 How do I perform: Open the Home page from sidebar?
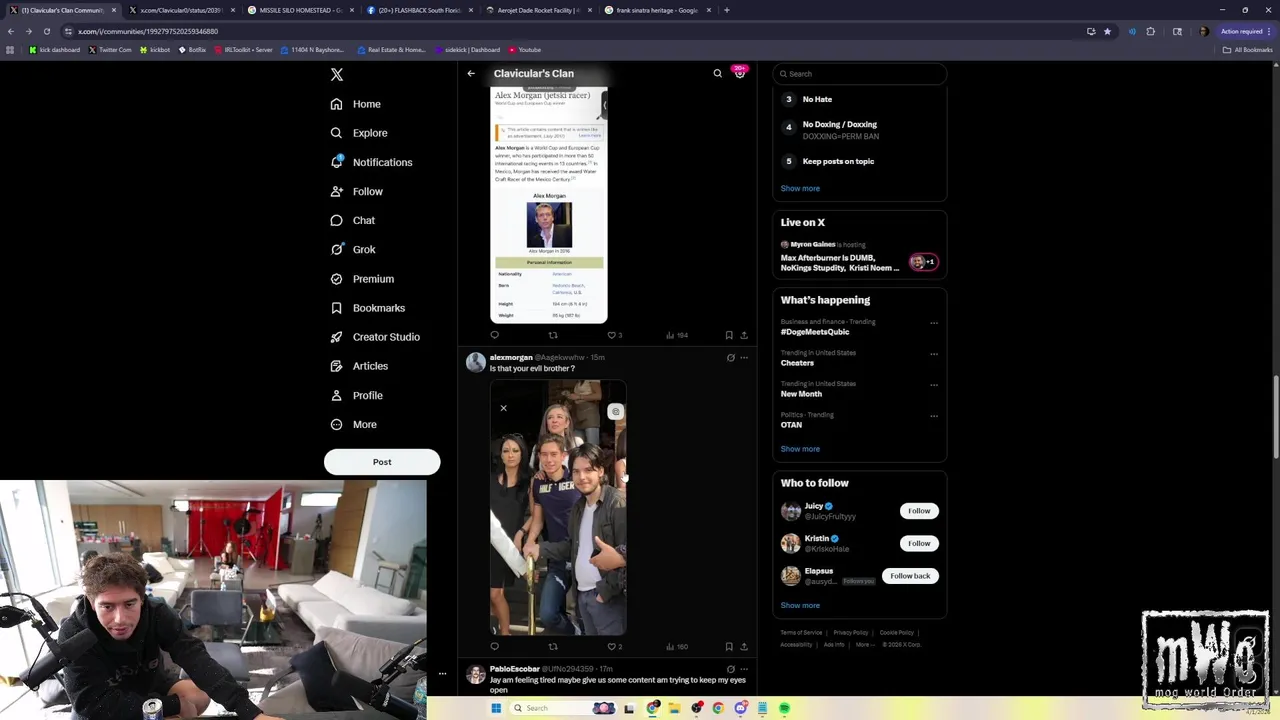(355, 104)
